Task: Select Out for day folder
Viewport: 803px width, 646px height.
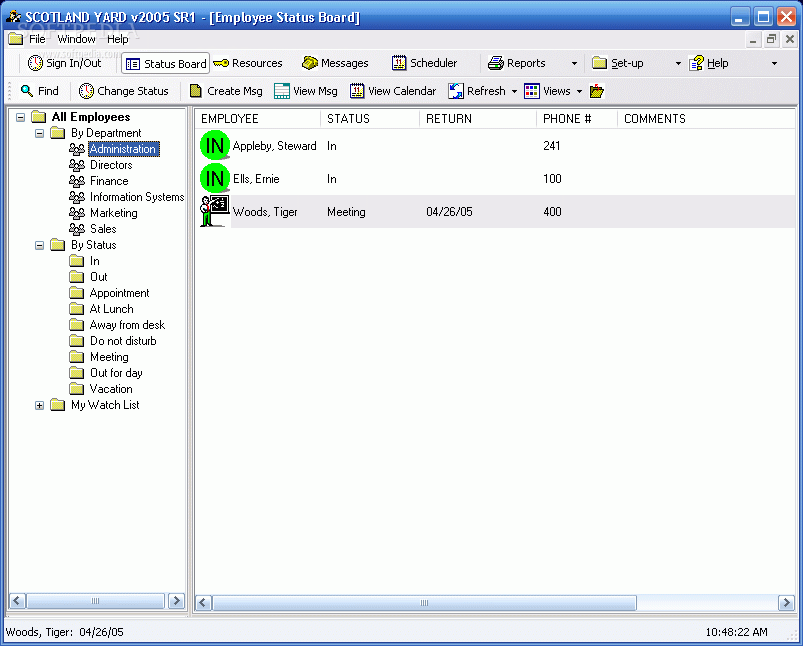Action: 116,373
